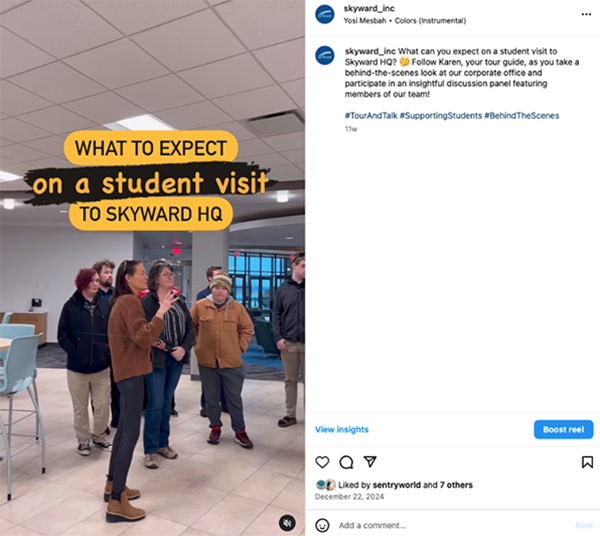This screenshot has height=536, width=600.
Task: Open the emoji picker smiley icon
Action: click(322, 525)
